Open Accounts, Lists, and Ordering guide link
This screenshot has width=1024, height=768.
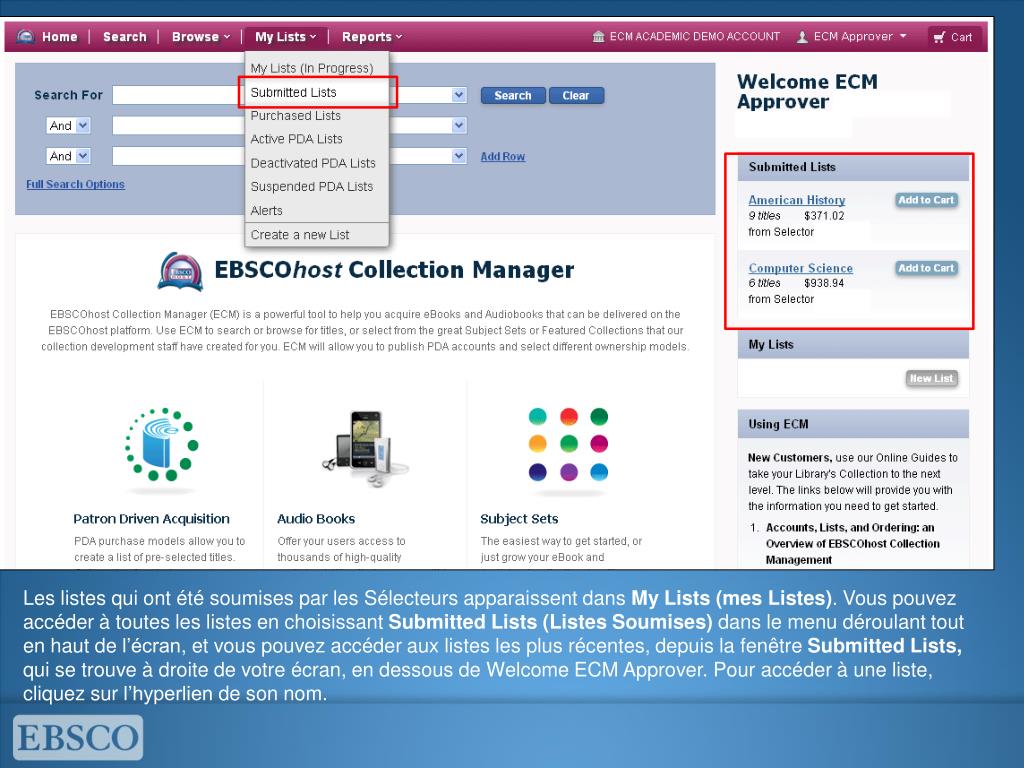point(852,543)
